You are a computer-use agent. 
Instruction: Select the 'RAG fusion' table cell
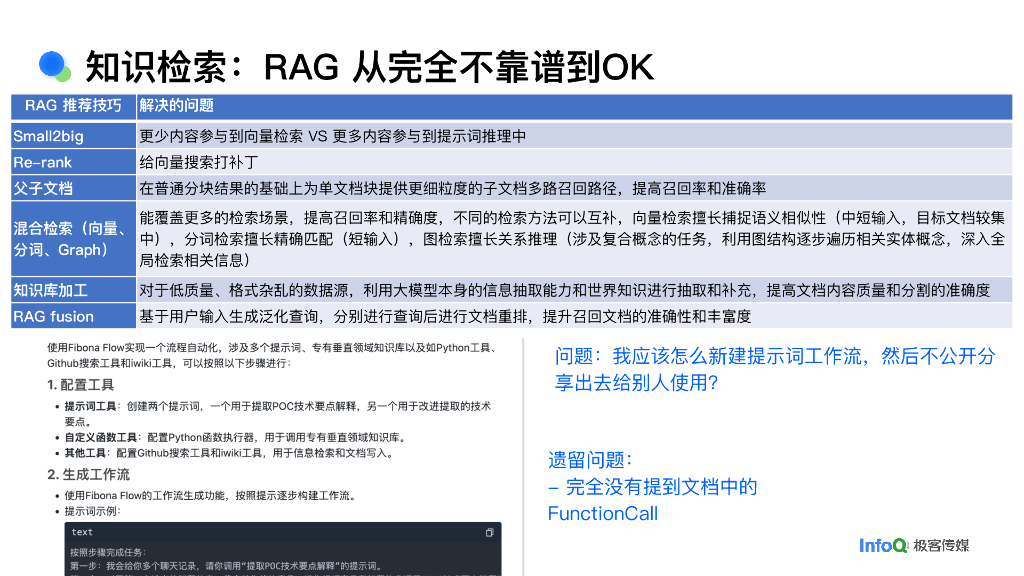tap(73, 316)
